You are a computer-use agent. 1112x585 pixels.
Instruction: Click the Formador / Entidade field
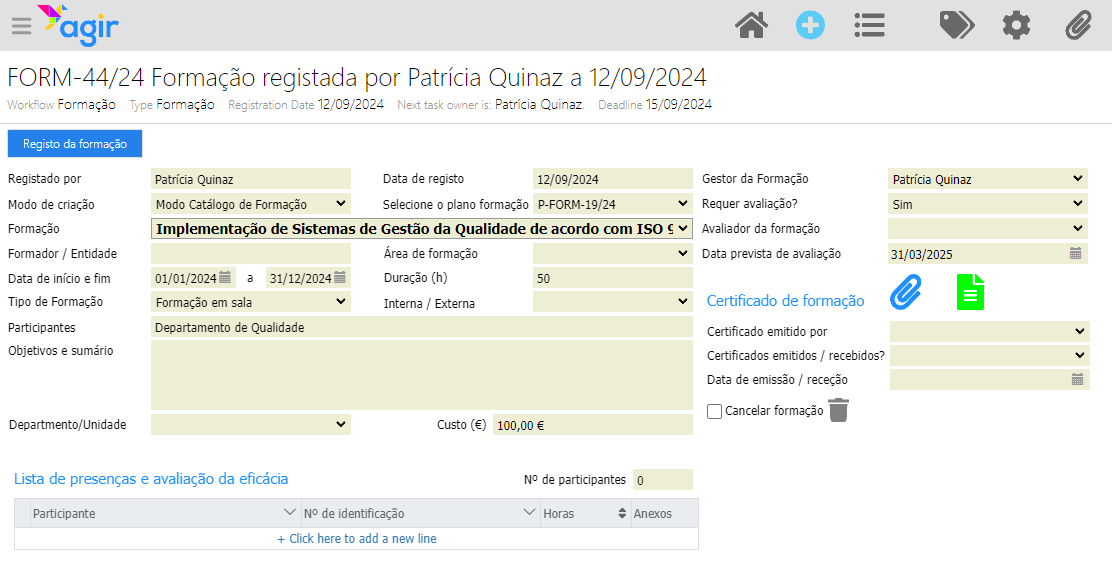pyautogui.click(x=251, y=253)
